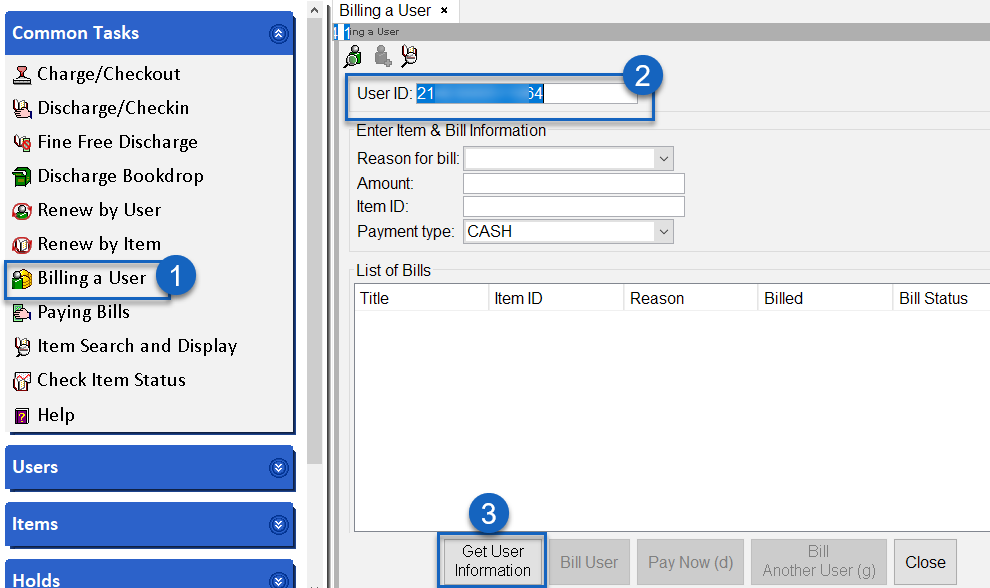Click the Pay Now (d) button
Image resolution: width=990 pixels, height=588 pixels.
tap(691, 562)
